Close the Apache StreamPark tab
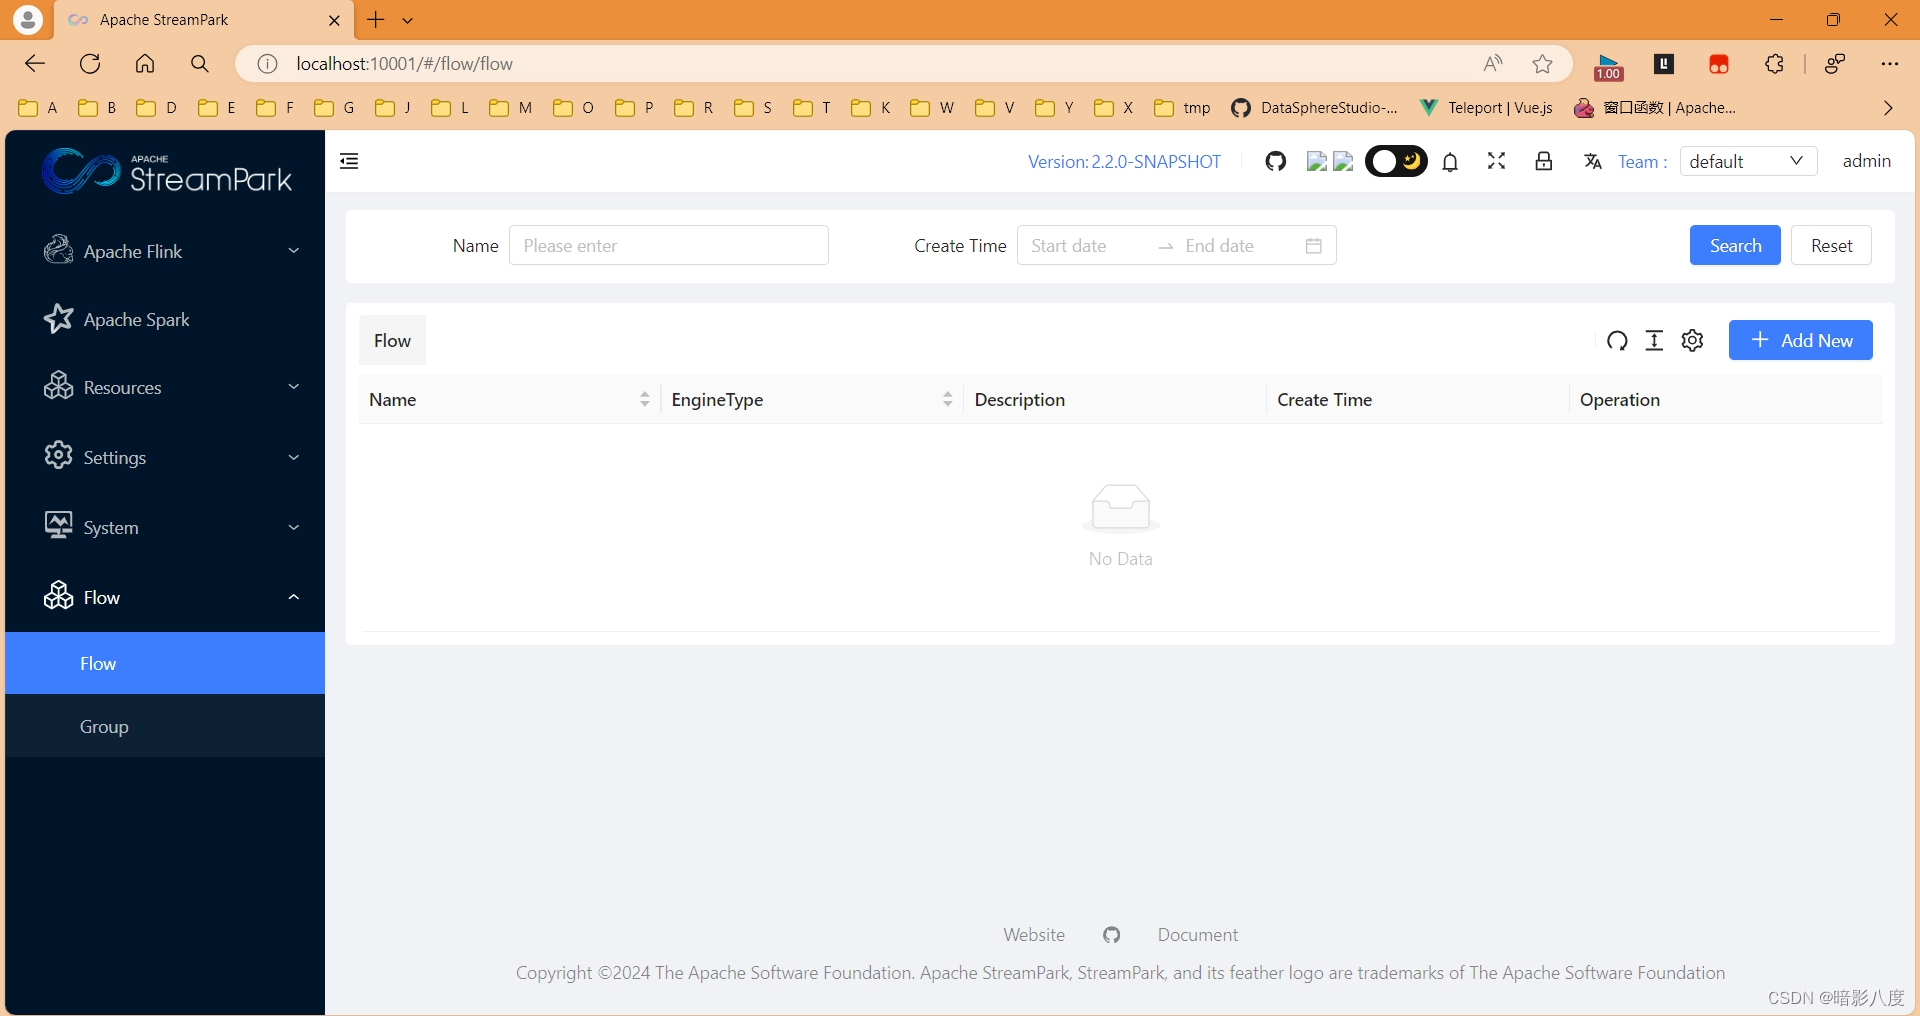 (x=334, y=20)
